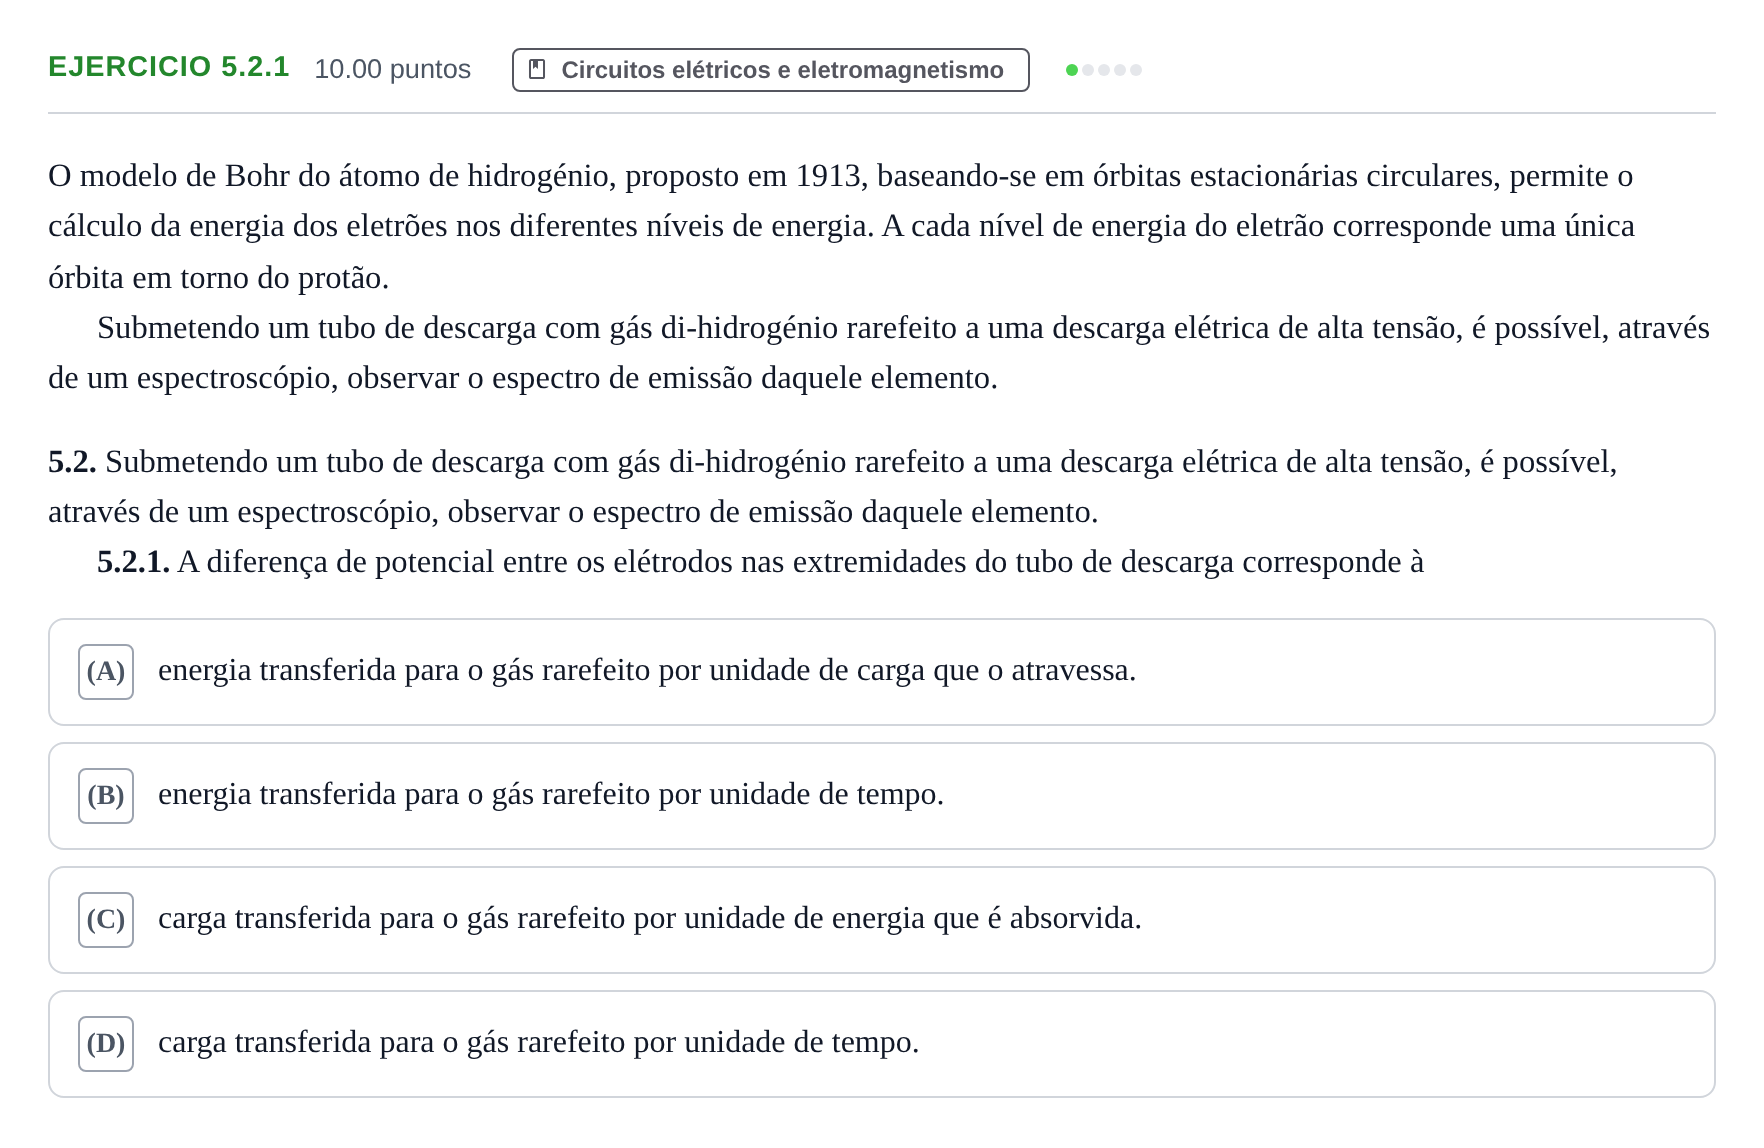Click the bold 5.2.1. sub-question number

pos(133,562)
